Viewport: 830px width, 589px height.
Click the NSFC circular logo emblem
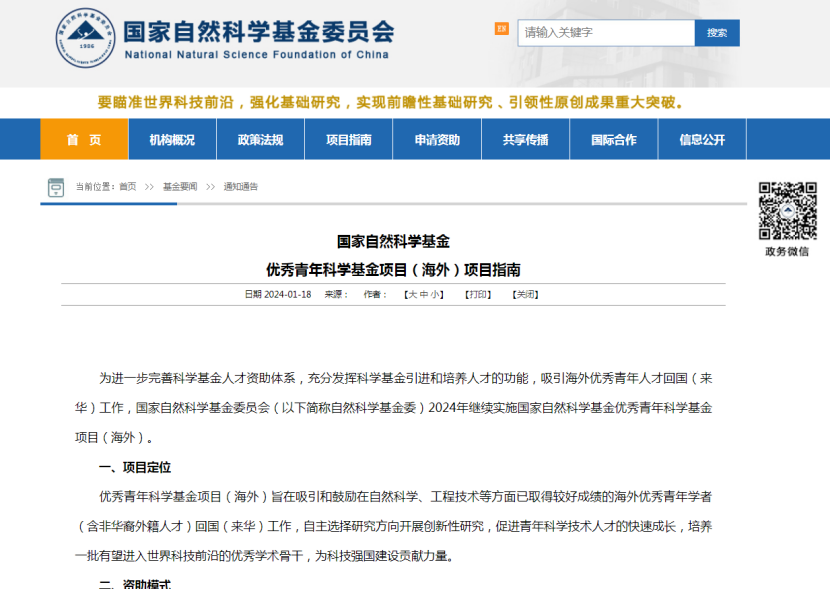coord(85,42)
